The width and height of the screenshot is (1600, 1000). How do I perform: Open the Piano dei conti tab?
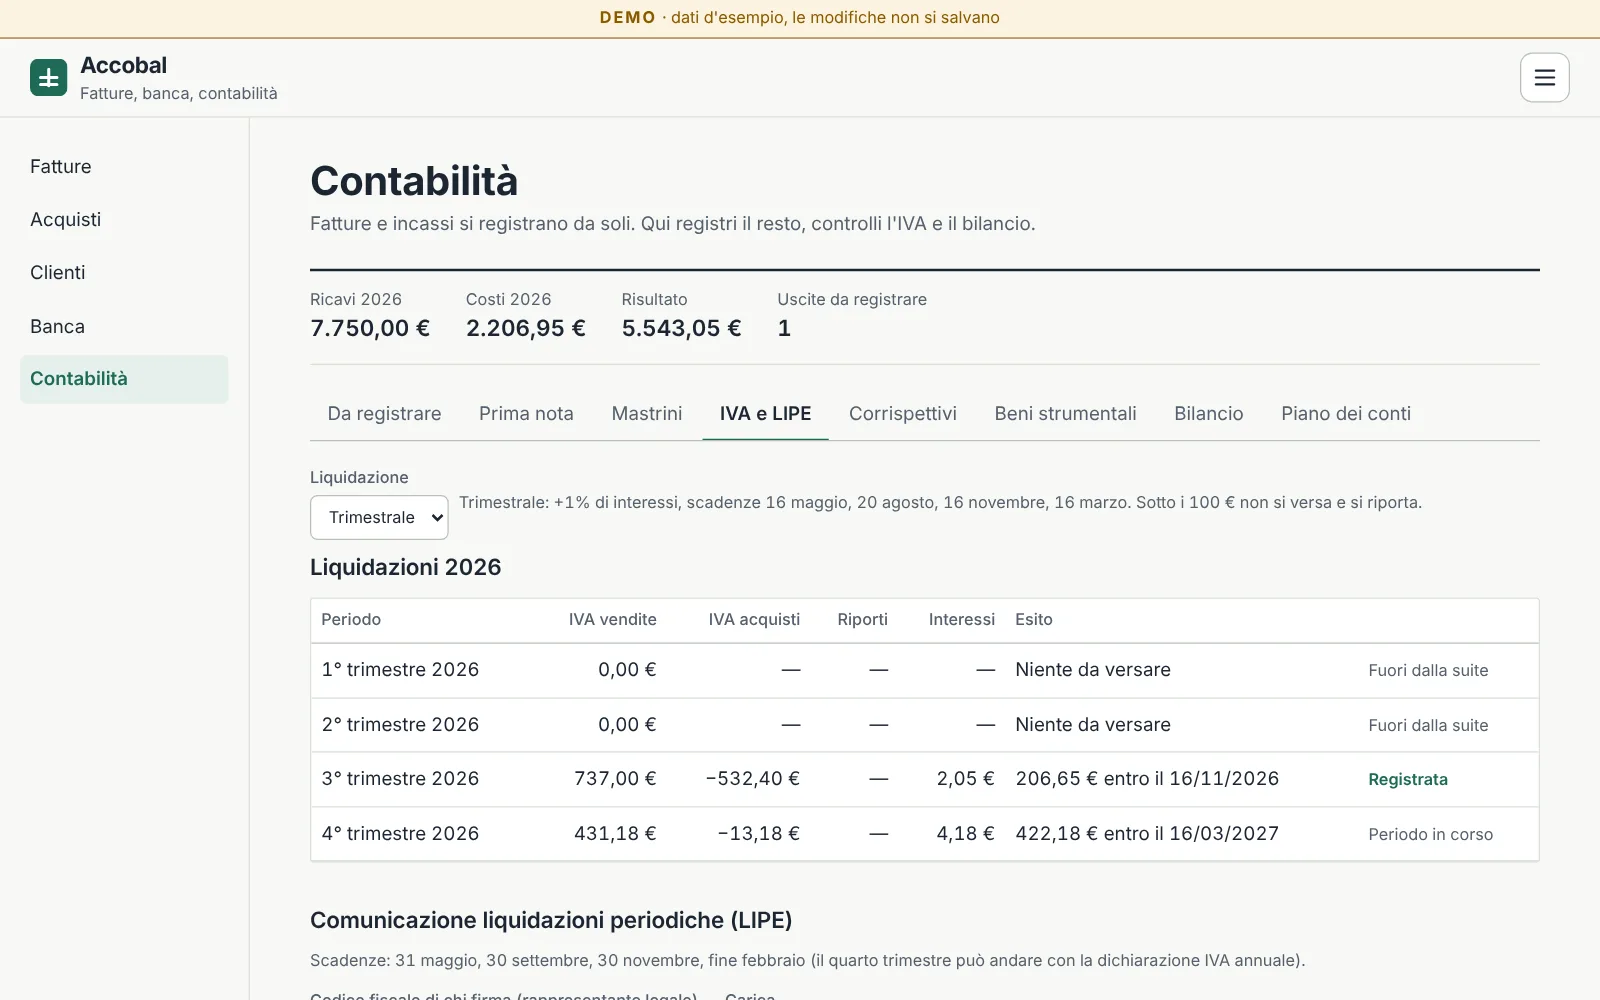pyautogui.click(x=1346, y=414)
